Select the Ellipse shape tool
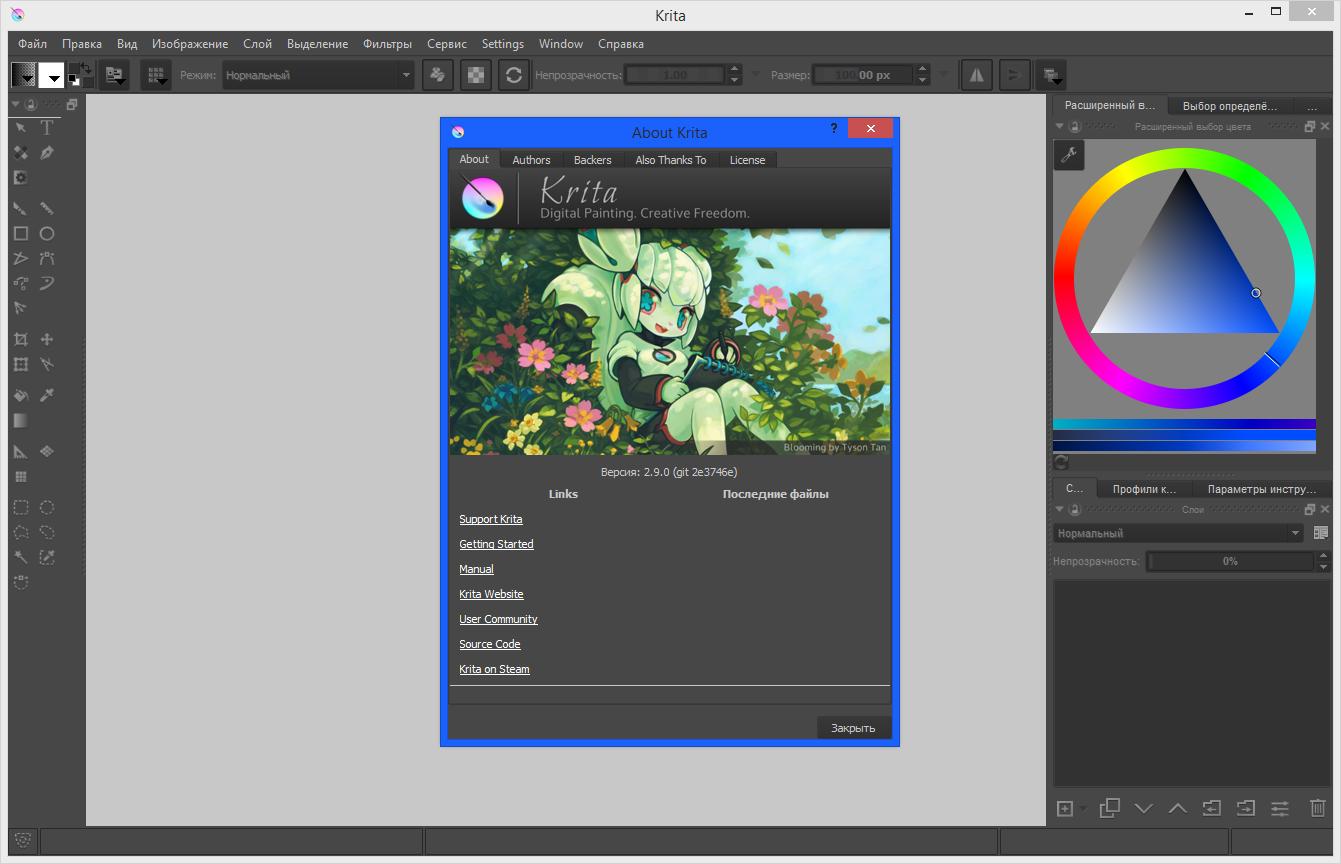The height and width of the screenshot is (864, 1341). (x=46, y=233)
